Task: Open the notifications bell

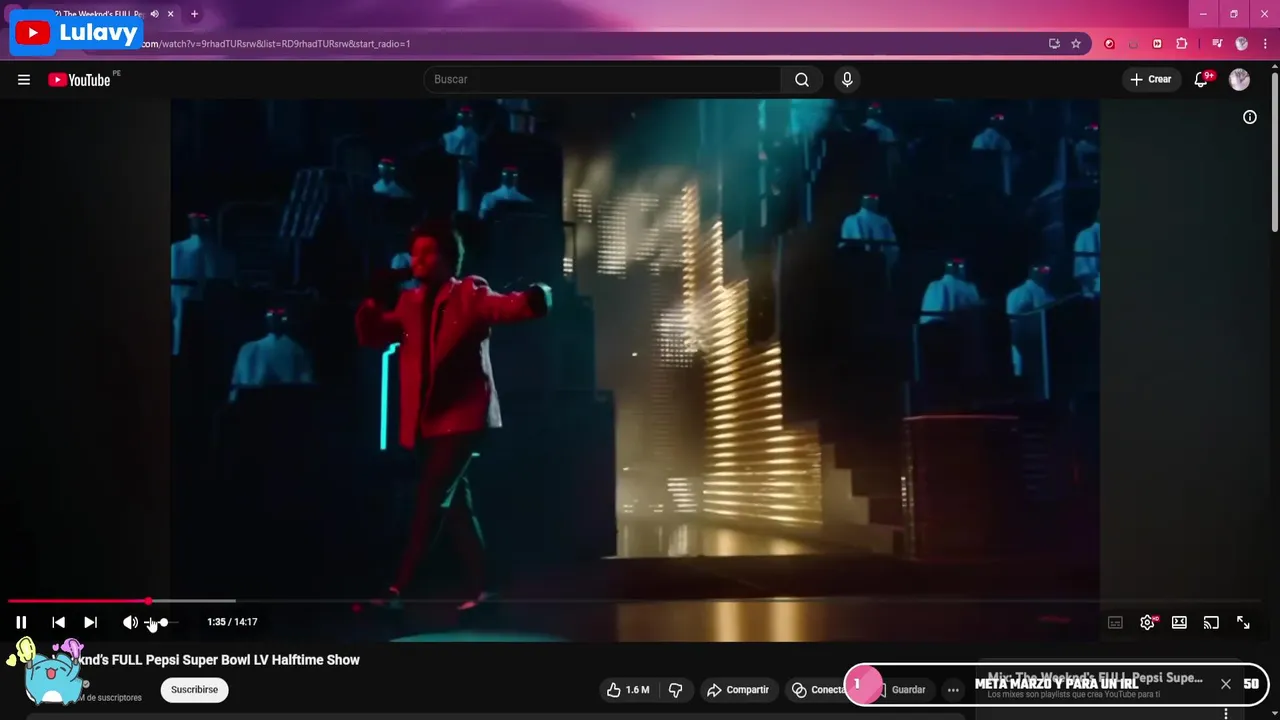Action: pyautogui.click(x=1201, y=79)
